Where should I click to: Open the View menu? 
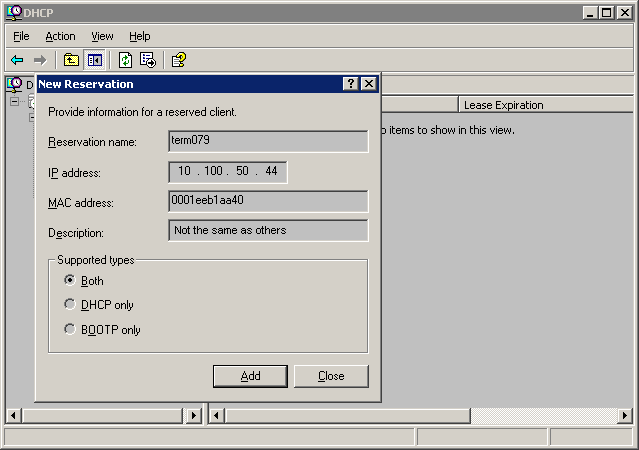(x=102, y=36)
